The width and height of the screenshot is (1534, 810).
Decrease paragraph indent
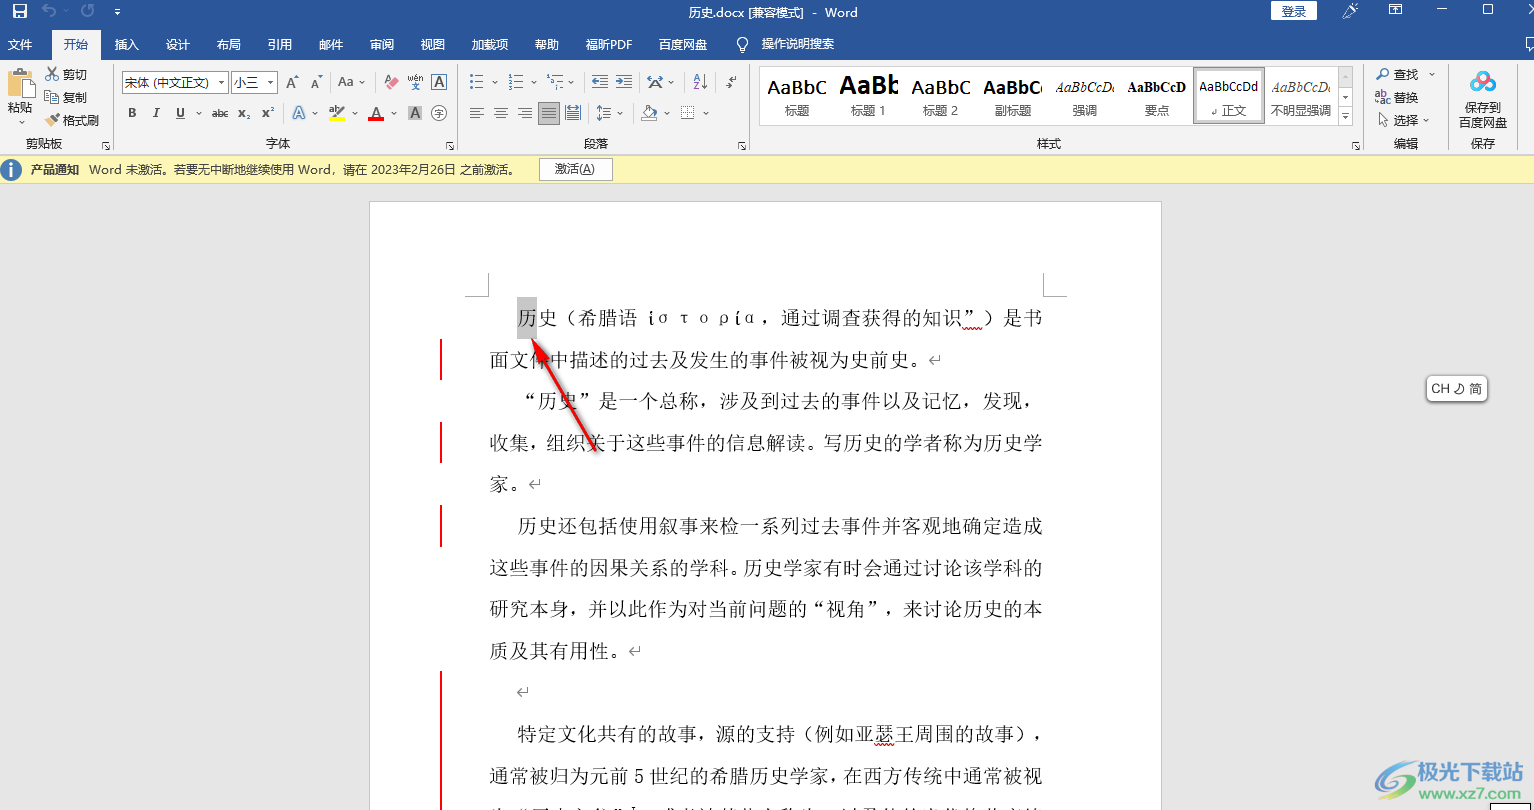[600, 82]
